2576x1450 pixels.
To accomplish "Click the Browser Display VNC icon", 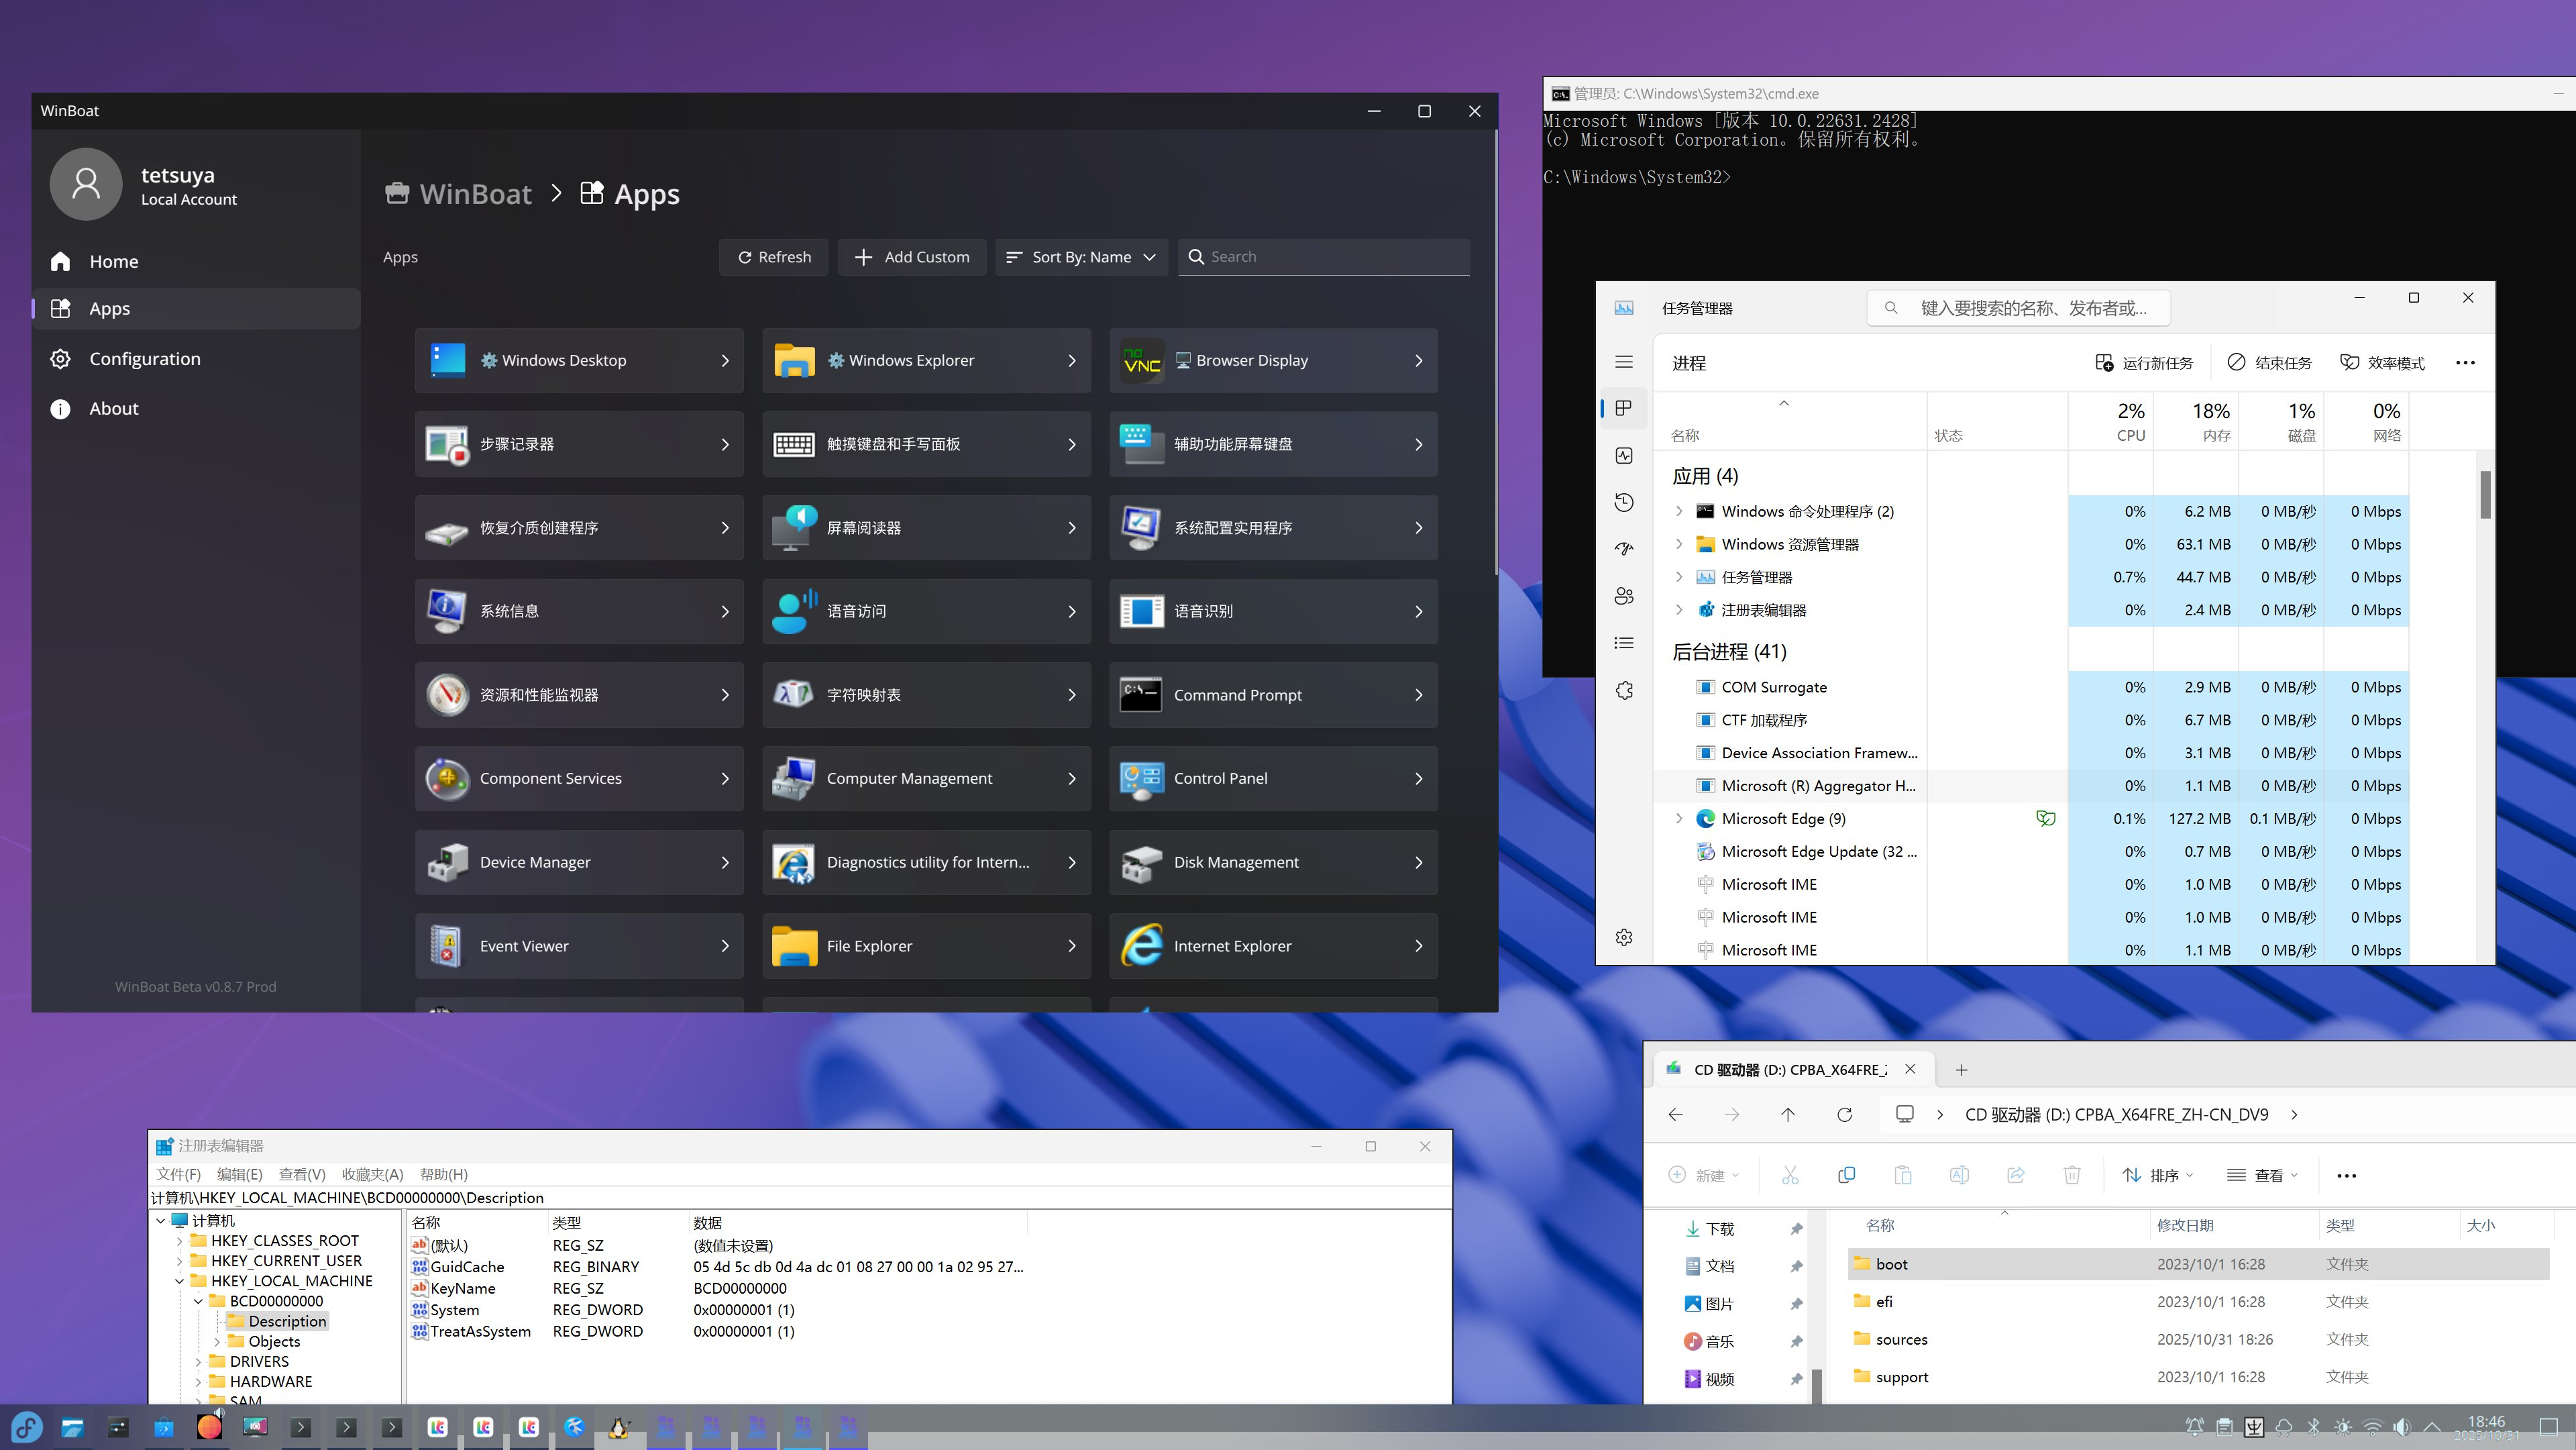I will 1142,361.
